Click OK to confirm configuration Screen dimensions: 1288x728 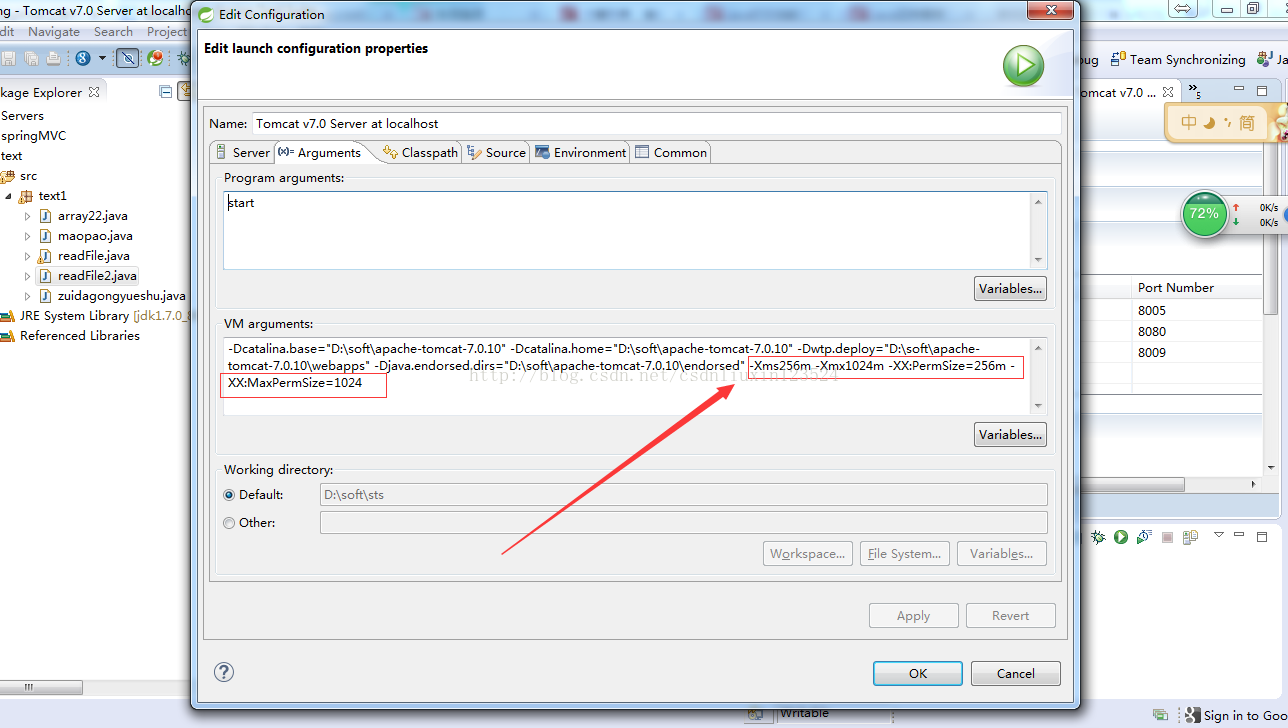tap(918, 673)
